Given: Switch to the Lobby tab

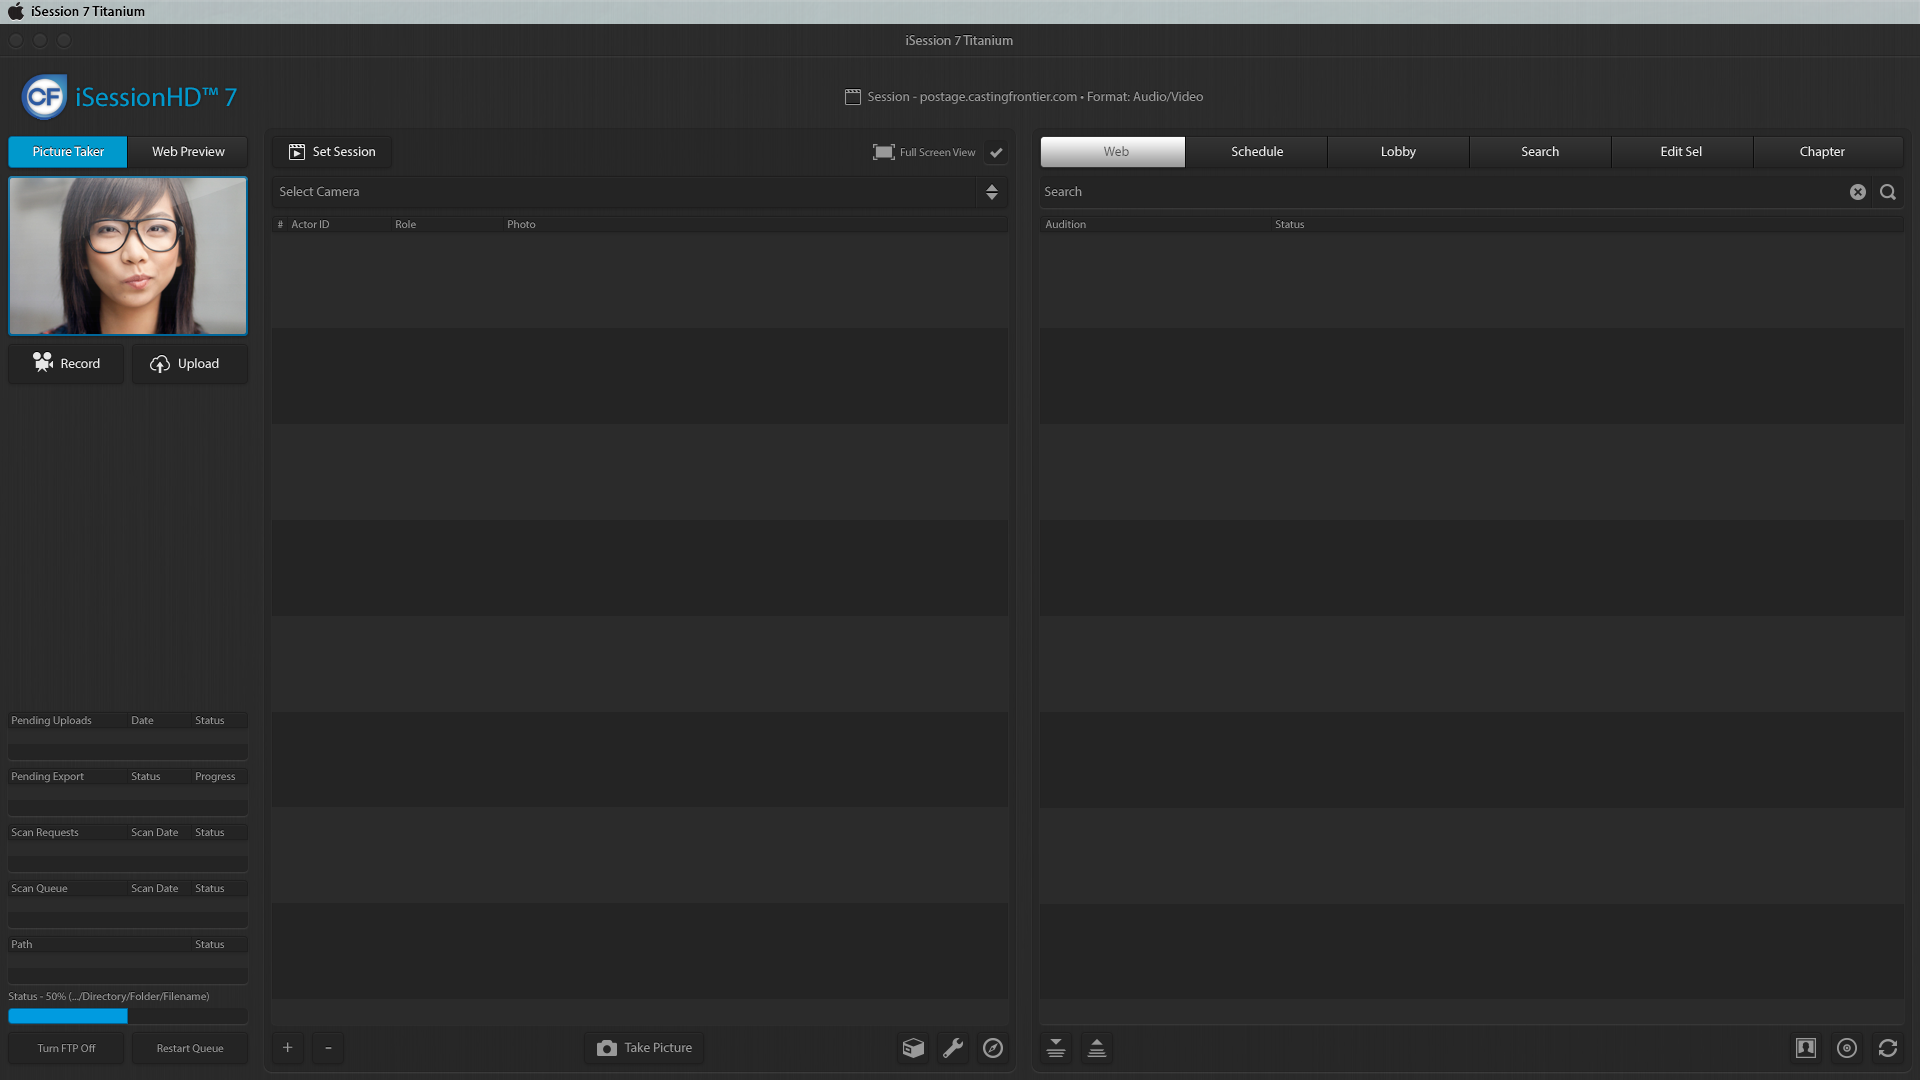Looking at the screenshot, I should (1397, 152).
